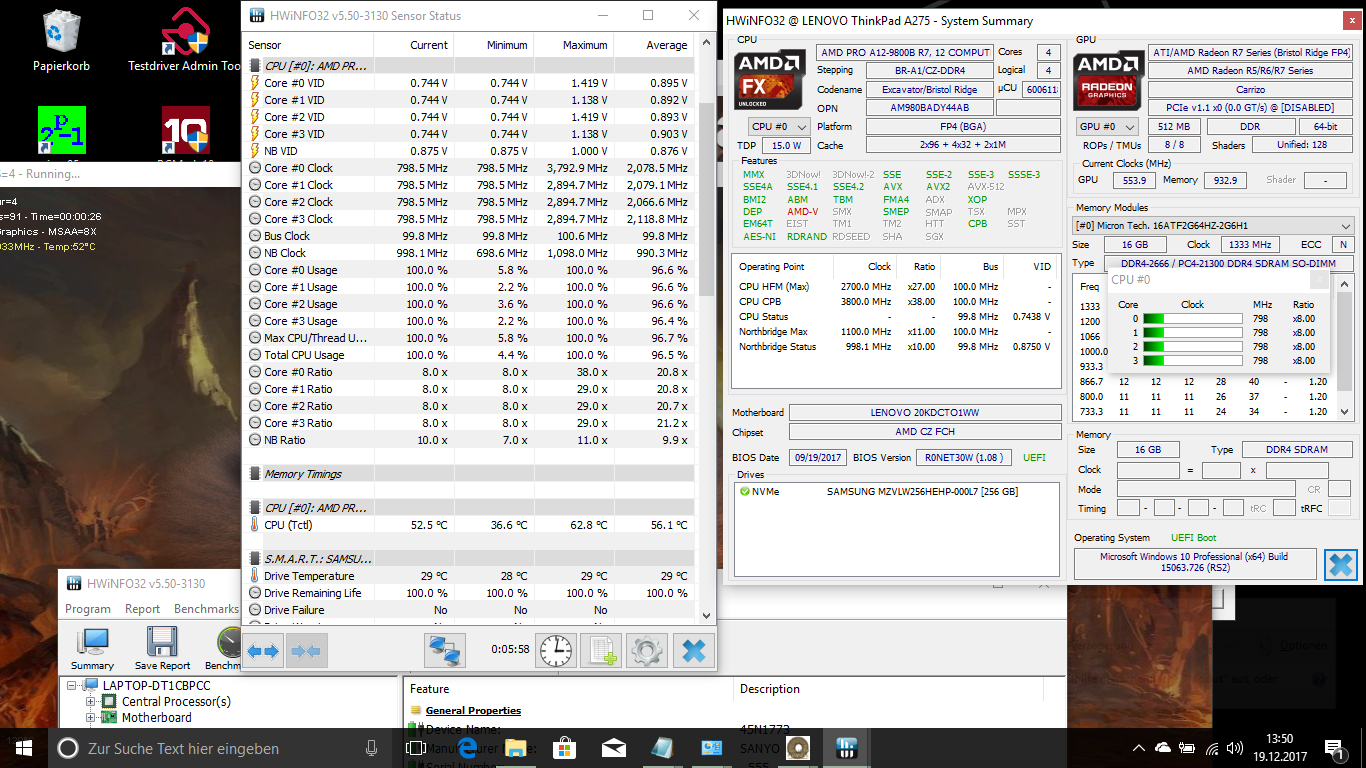The height and width of the screenshot is (768, 1366).
Task: Select the 'CPU (Tctl)' temperature row
Action: pyautogui.click(x=470, y=525)
